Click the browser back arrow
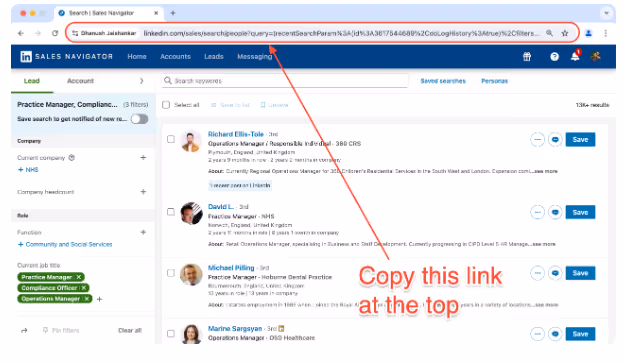This screenshot has width=623, height=363. (21, 33)
